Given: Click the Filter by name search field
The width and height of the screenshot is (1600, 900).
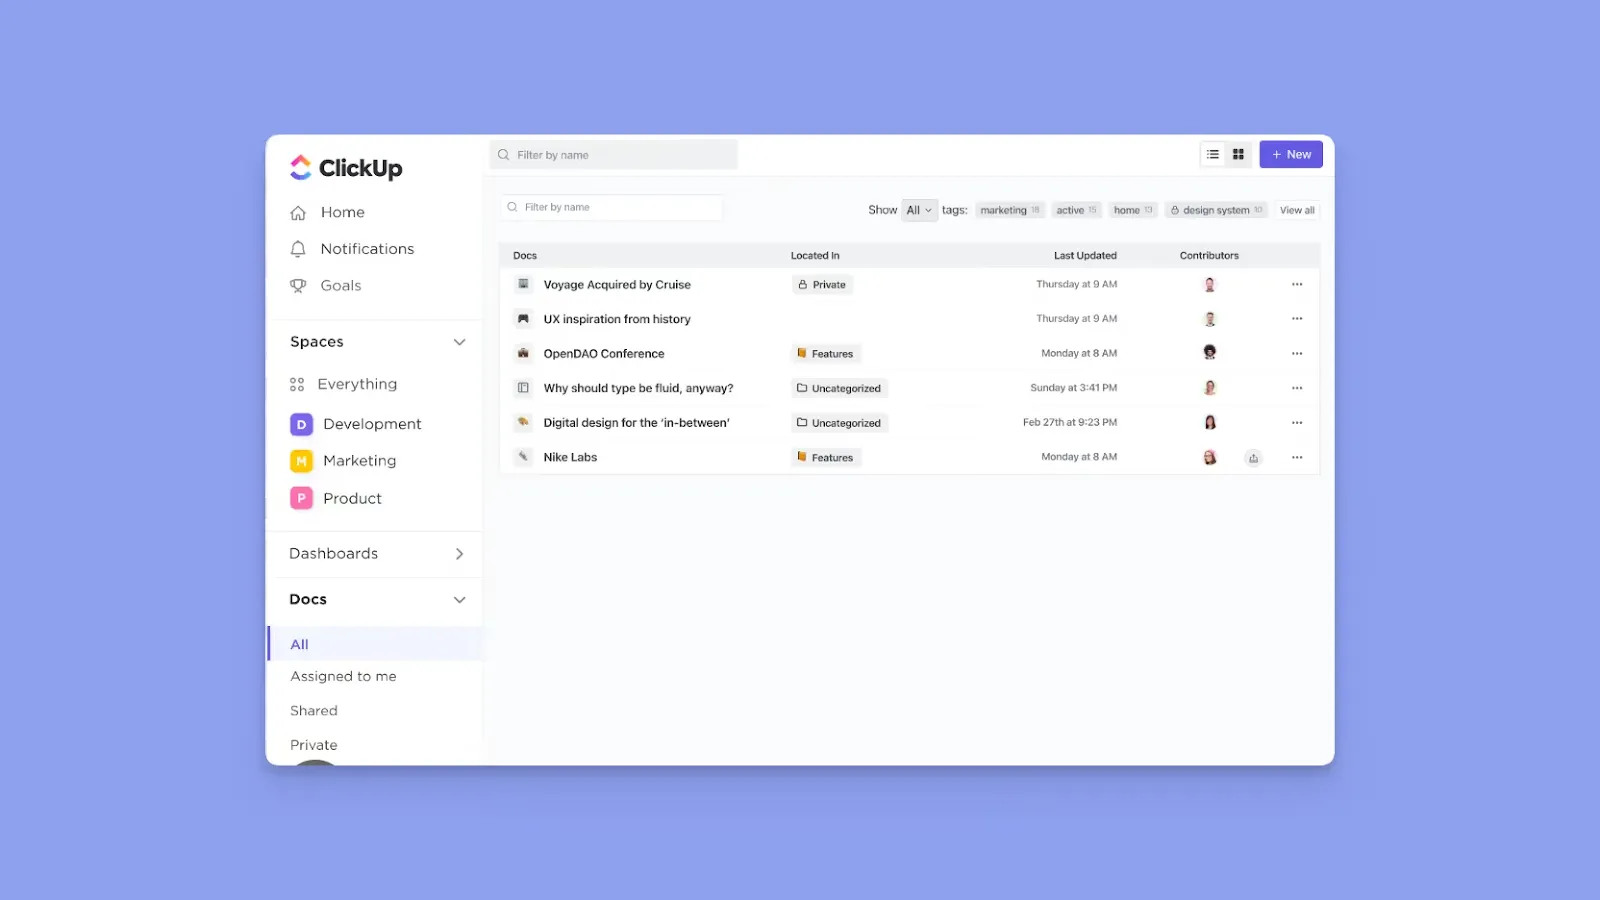Looking at the screenshot, I should 613,154.
